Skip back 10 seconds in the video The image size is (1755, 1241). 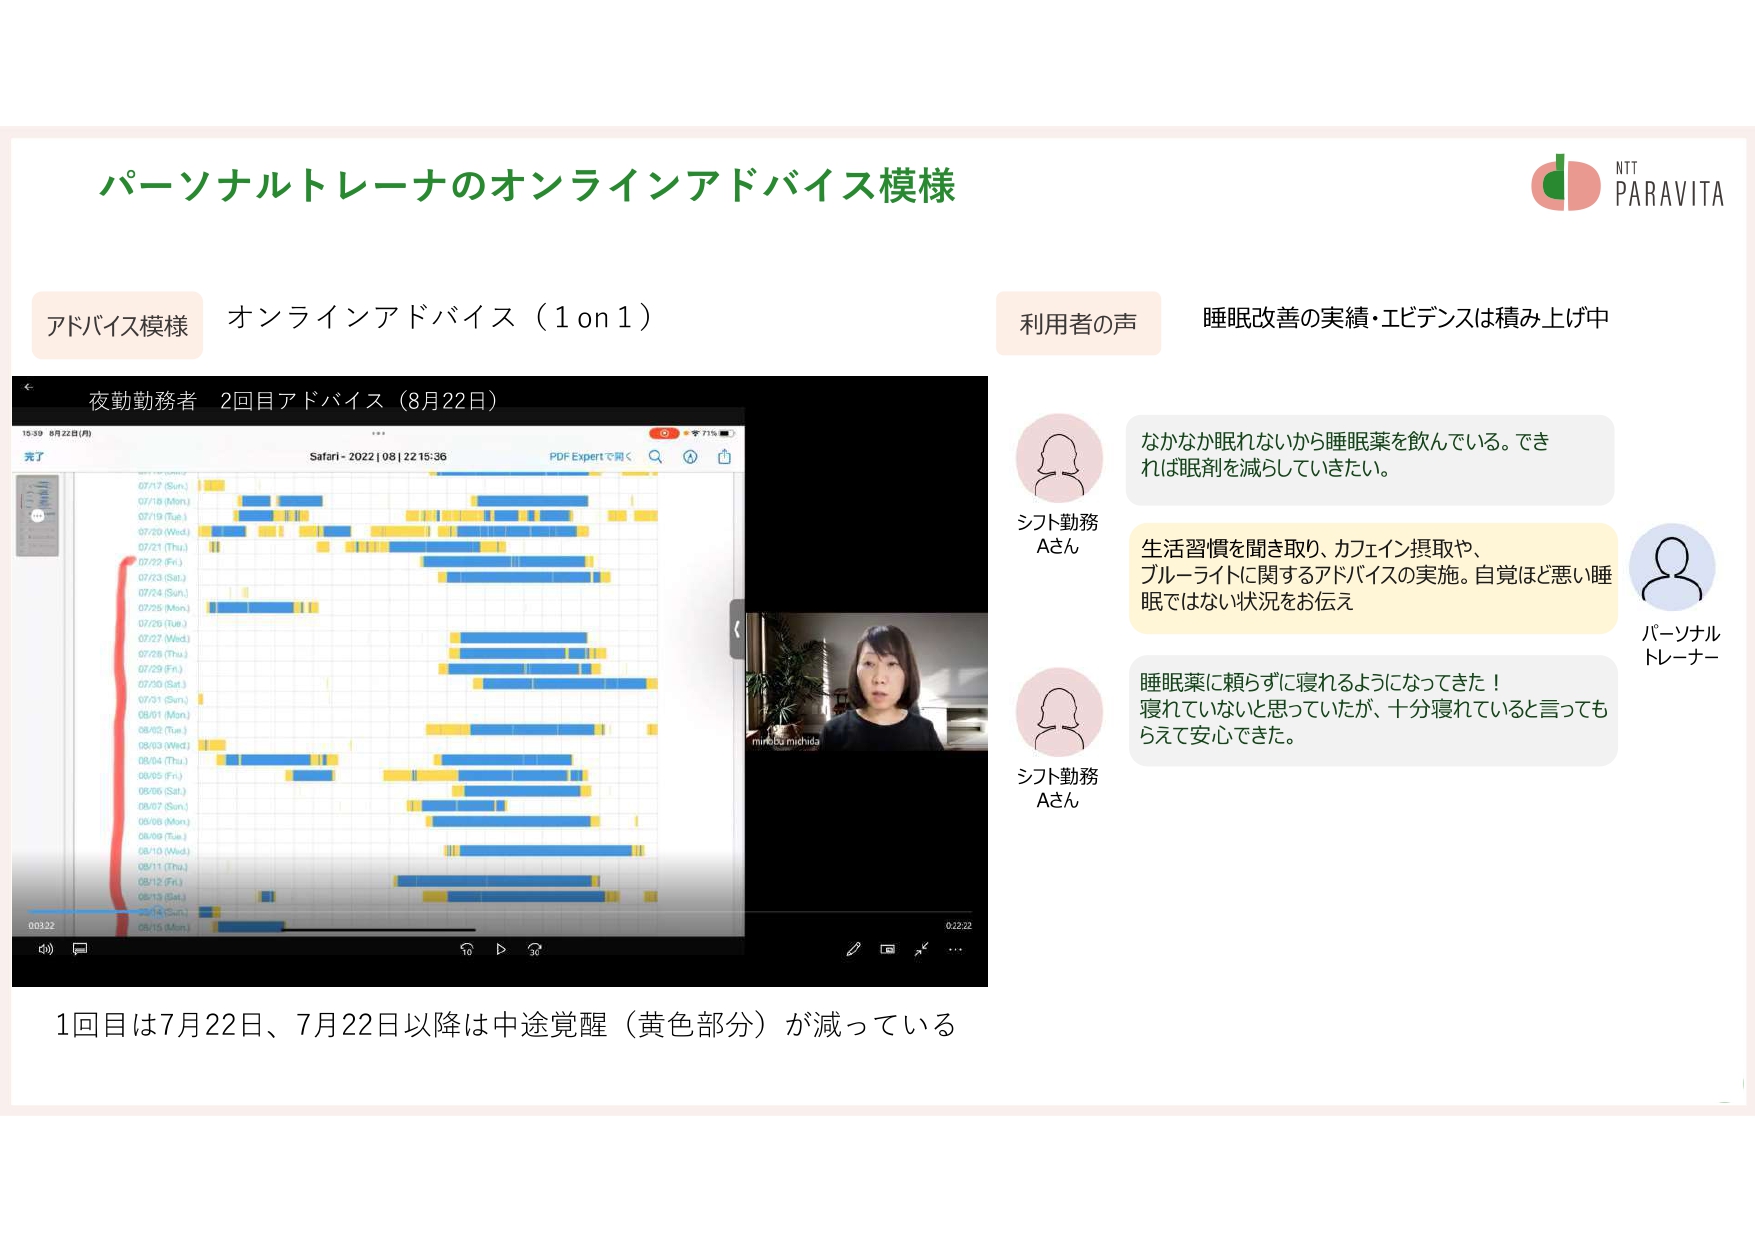466,949
